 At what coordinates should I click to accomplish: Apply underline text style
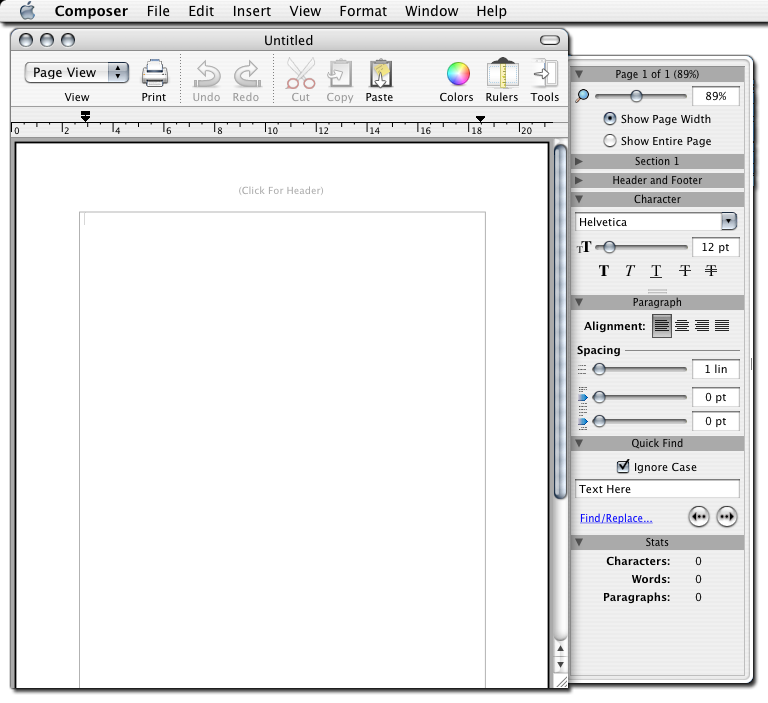[656, 270]
